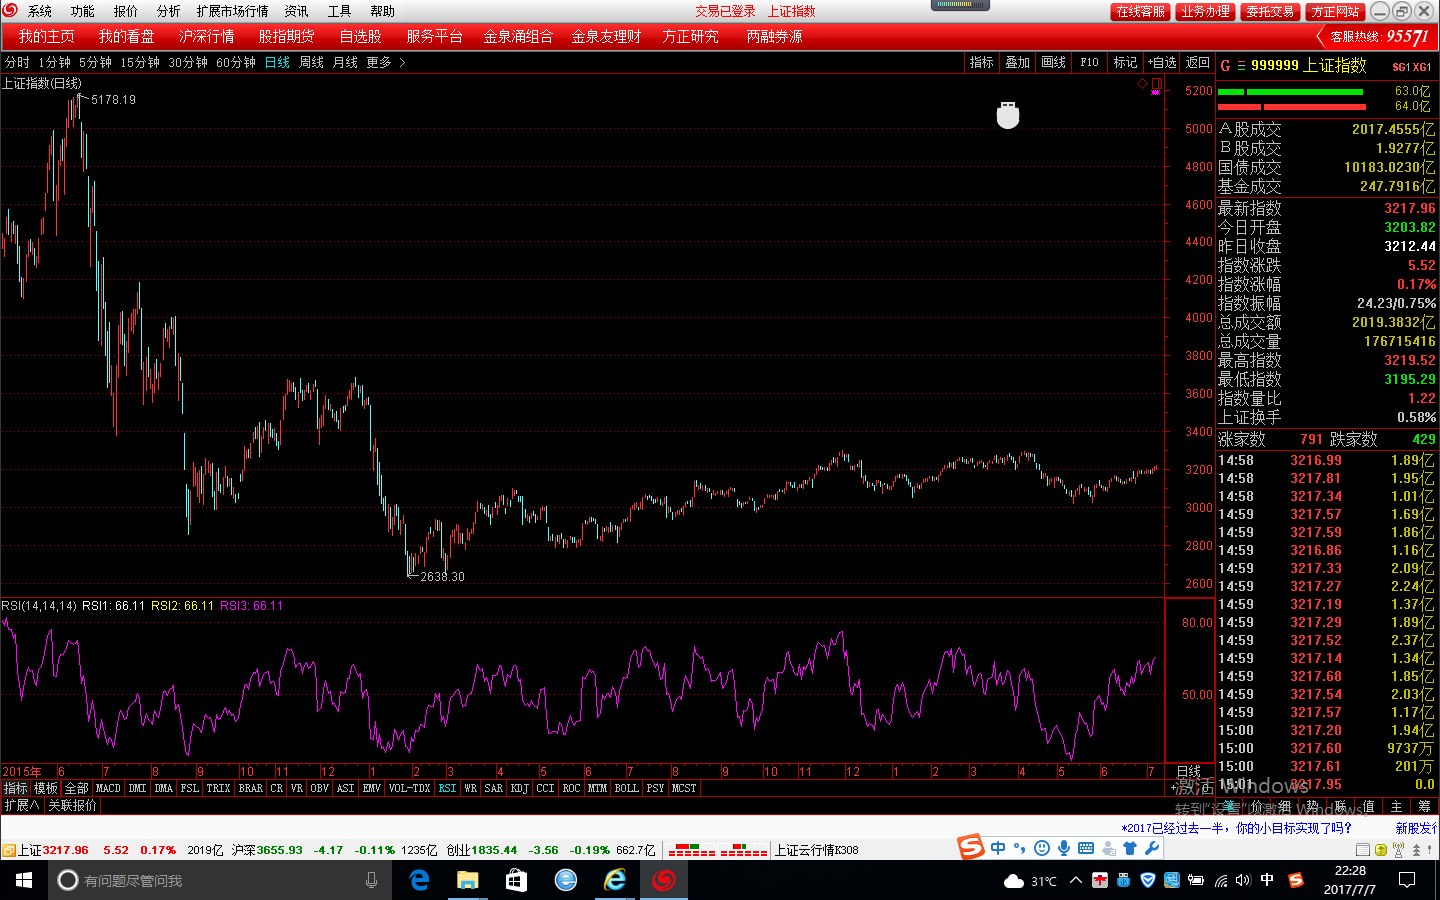Click the +自选 add to watchlist button

1162,62
